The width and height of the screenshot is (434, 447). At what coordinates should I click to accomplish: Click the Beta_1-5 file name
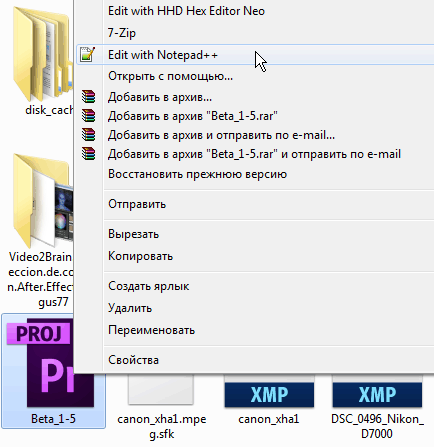[x=53, y=419]
